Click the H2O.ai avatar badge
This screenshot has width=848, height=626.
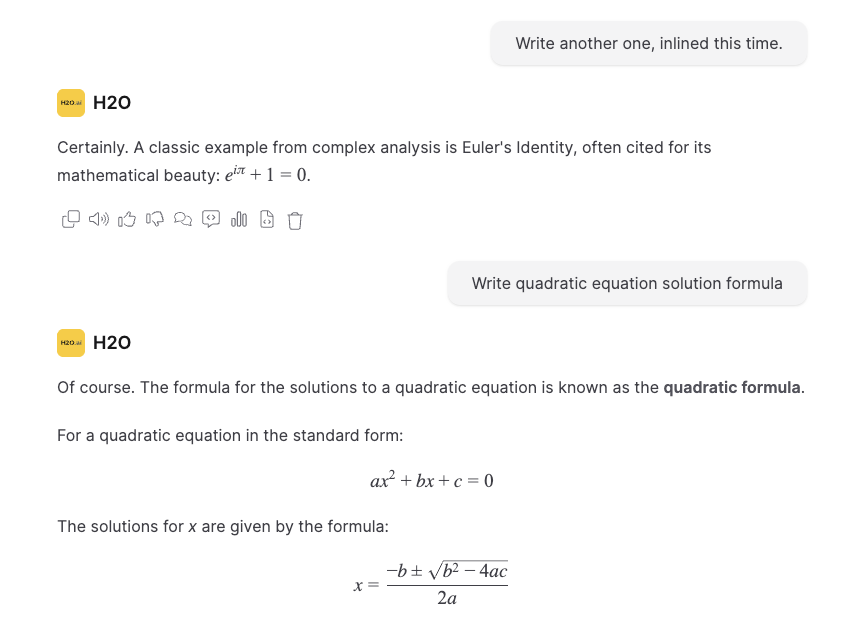tap(70, 102)
